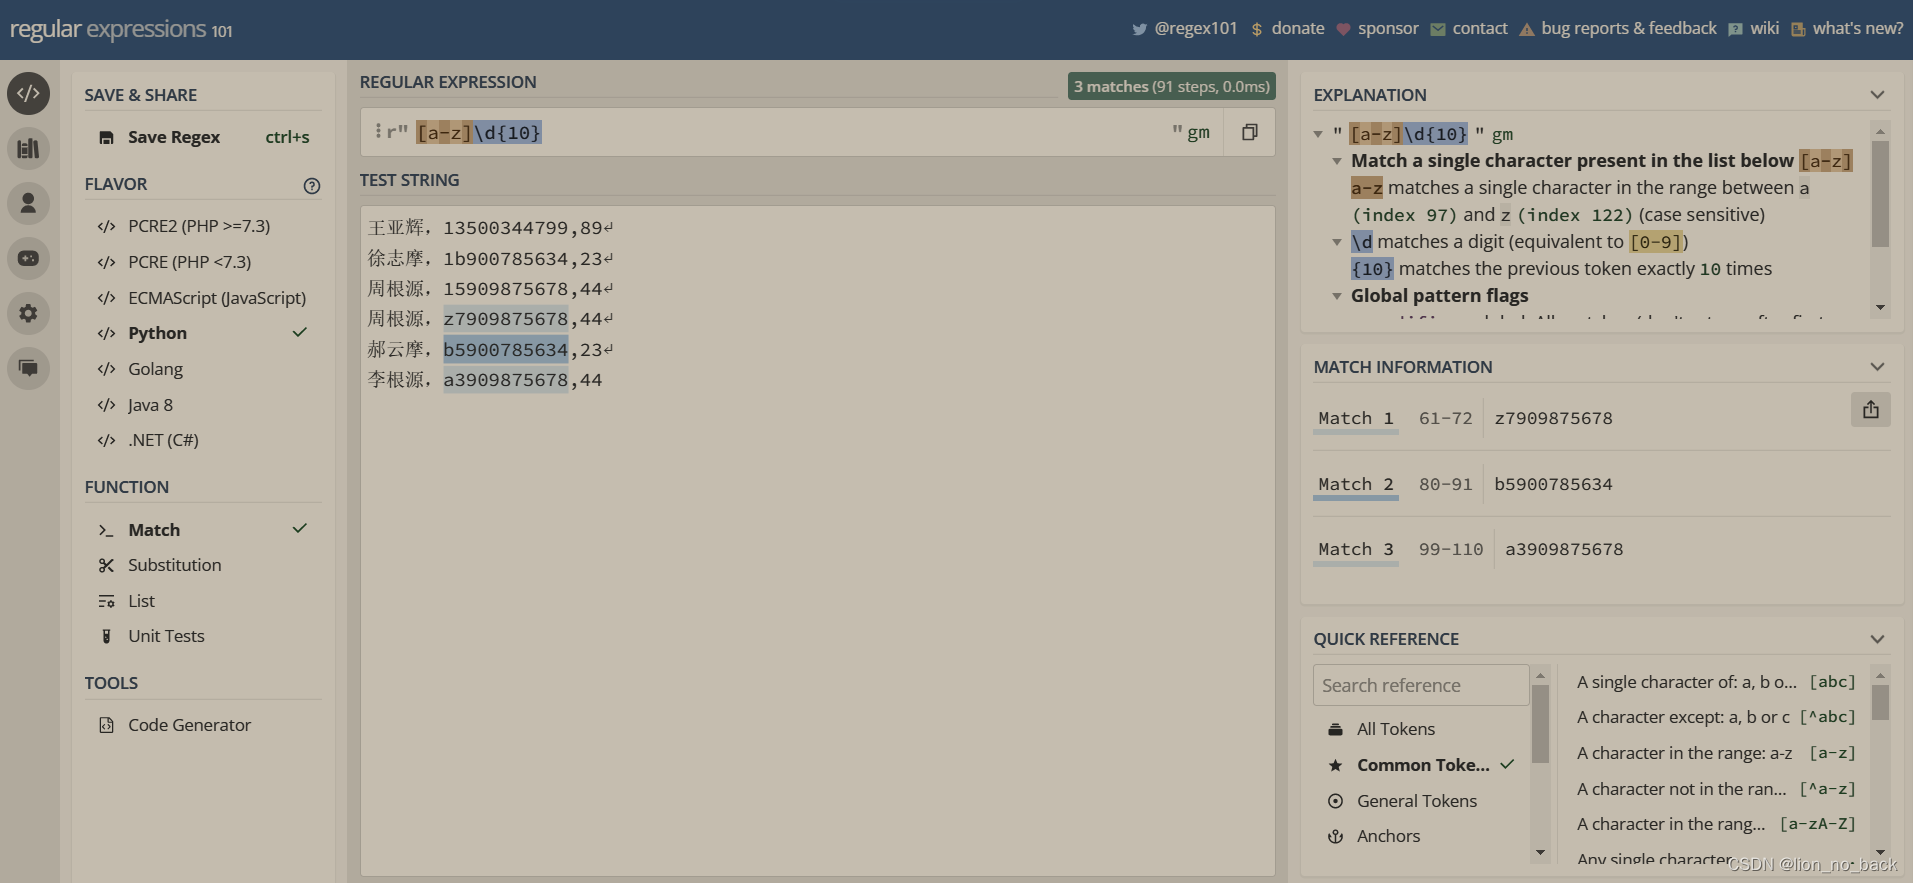The height and width of the screenshot is (883, 1913).
Task: Collapse the EXPLANATION panel chevron
Action: 1877,95
